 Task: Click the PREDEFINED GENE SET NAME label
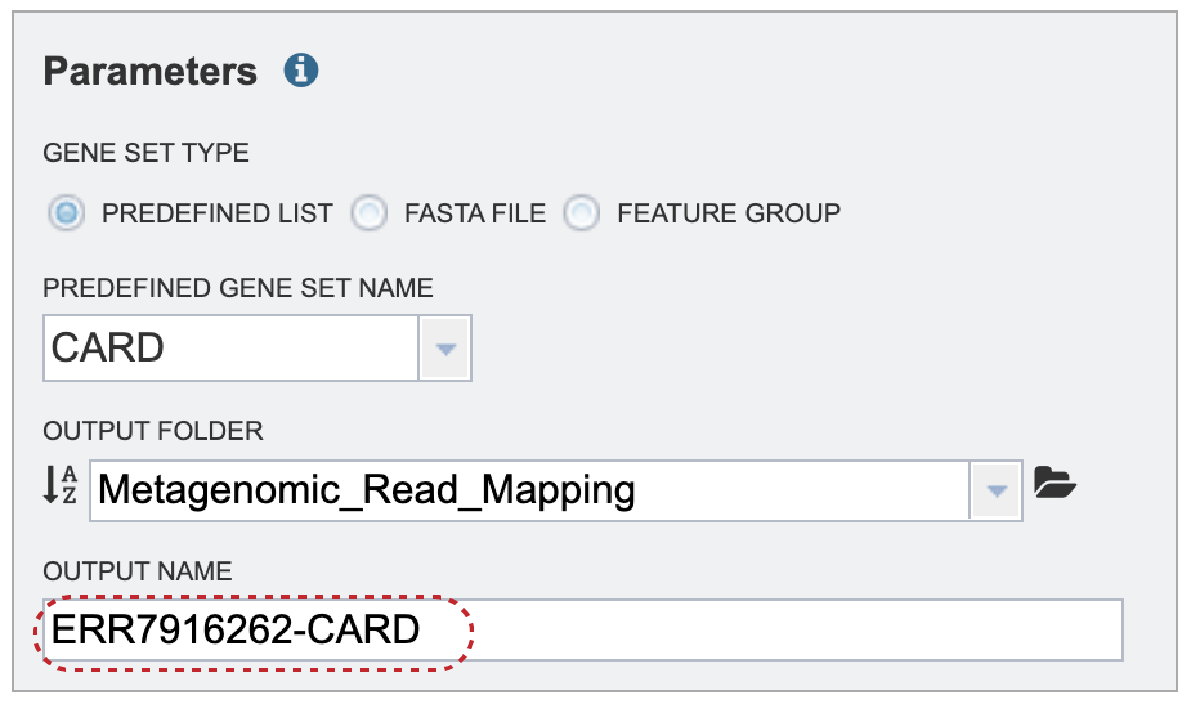coord(238,288)
